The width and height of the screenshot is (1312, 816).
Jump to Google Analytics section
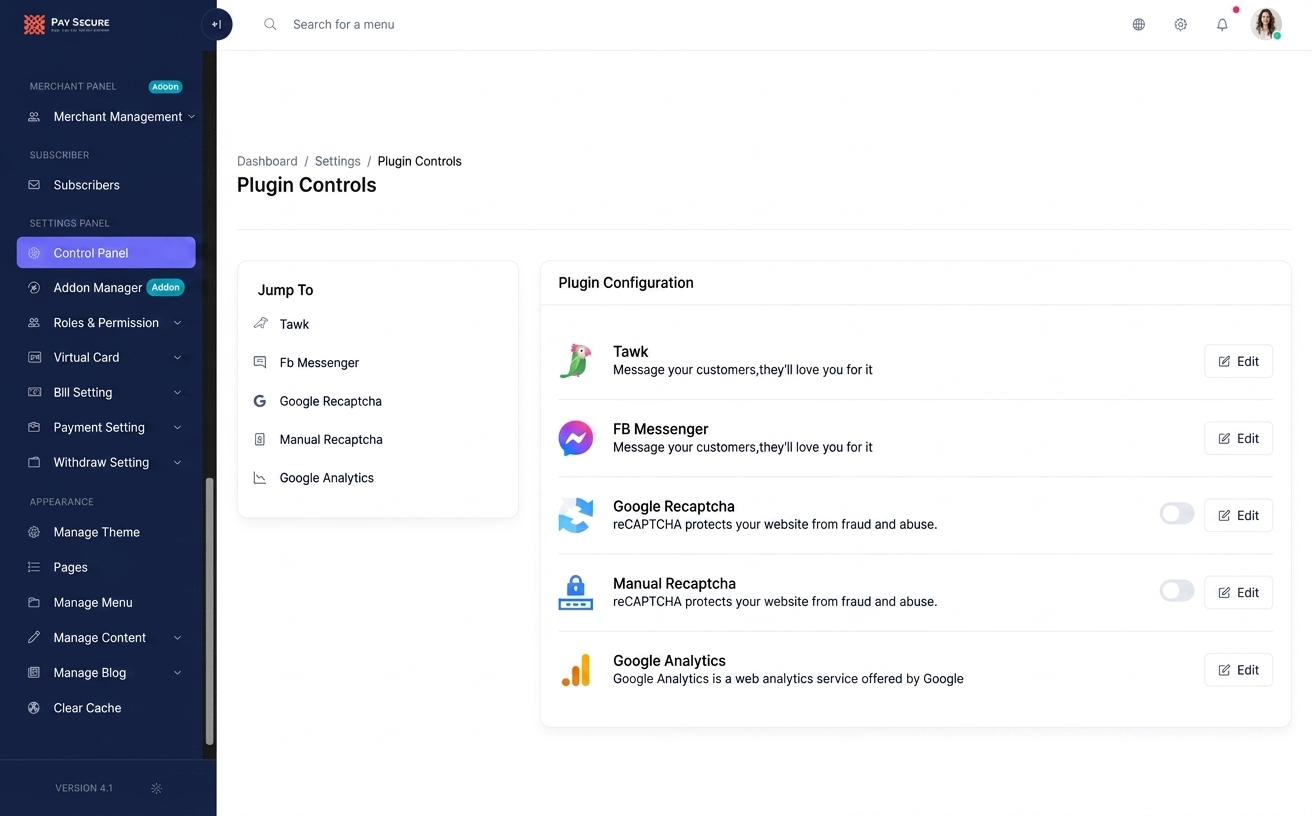coord(326,478)
